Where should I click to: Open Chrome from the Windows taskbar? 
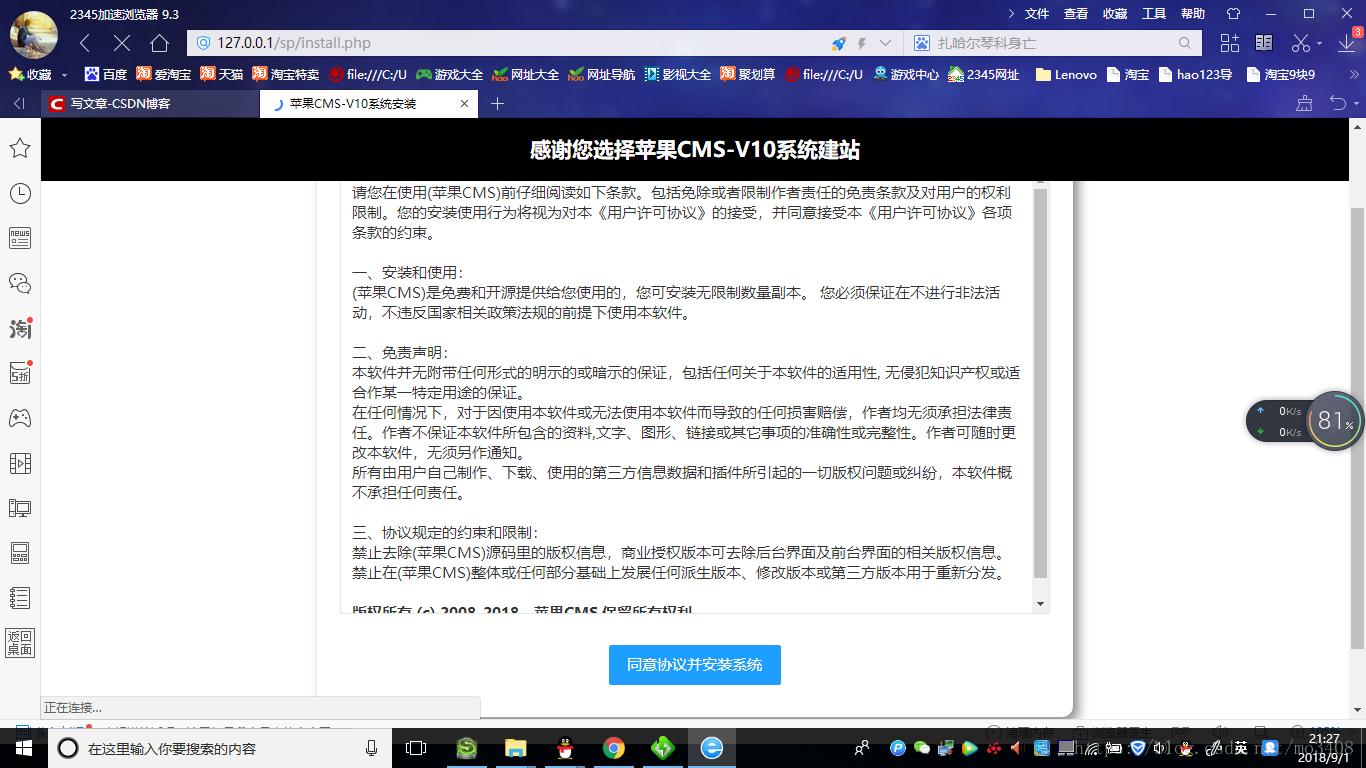click(x=613, y=748)
